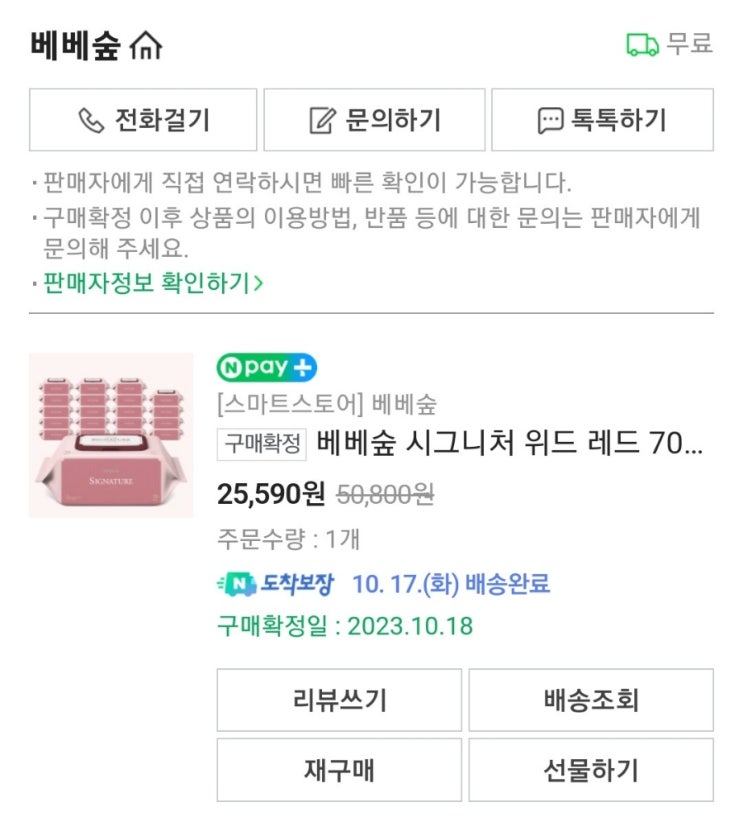Tap the 도착보장 N badge icon
The height and width of the screenshot is (826, 743).
(x=237, y=584)
